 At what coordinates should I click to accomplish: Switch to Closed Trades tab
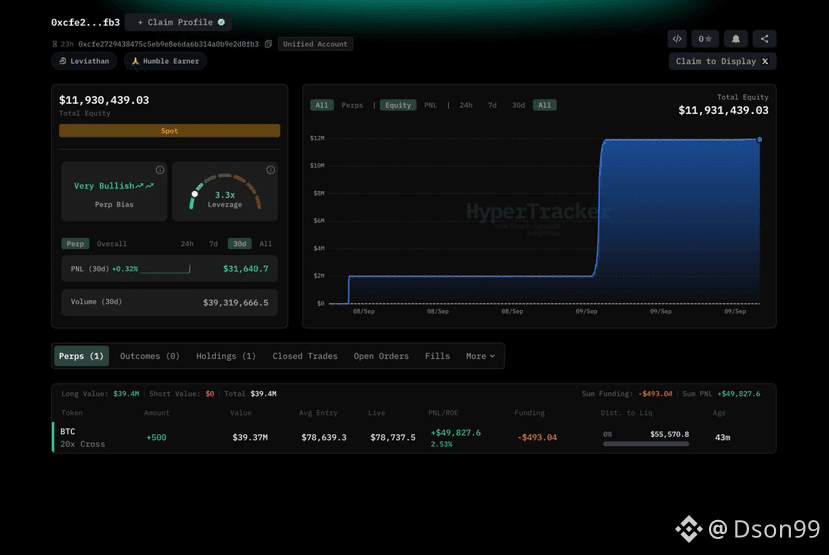click(305, 356)
